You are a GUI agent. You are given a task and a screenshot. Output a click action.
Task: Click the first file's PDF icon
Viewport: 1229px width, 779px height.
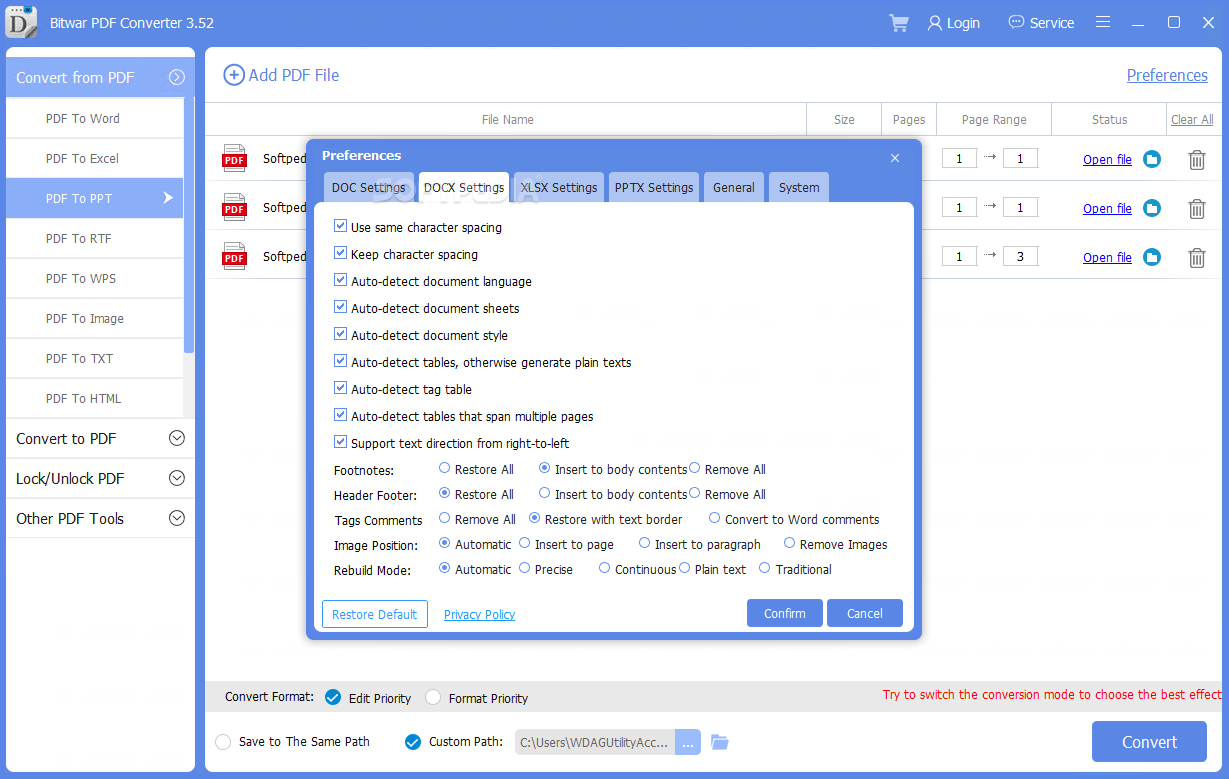point(234,158)
